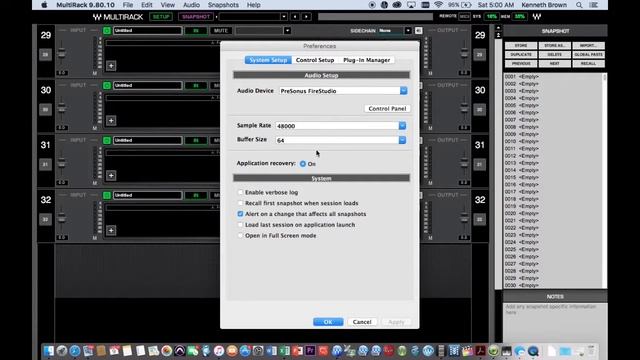
Task: Switch to the Plug-In Manager tab
Action: coord(367,60)
